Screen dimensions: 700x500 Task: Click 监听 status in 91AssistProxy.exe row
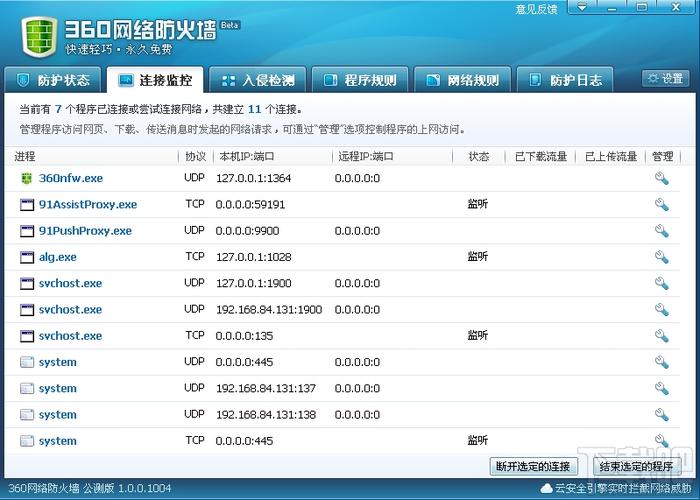478,204
